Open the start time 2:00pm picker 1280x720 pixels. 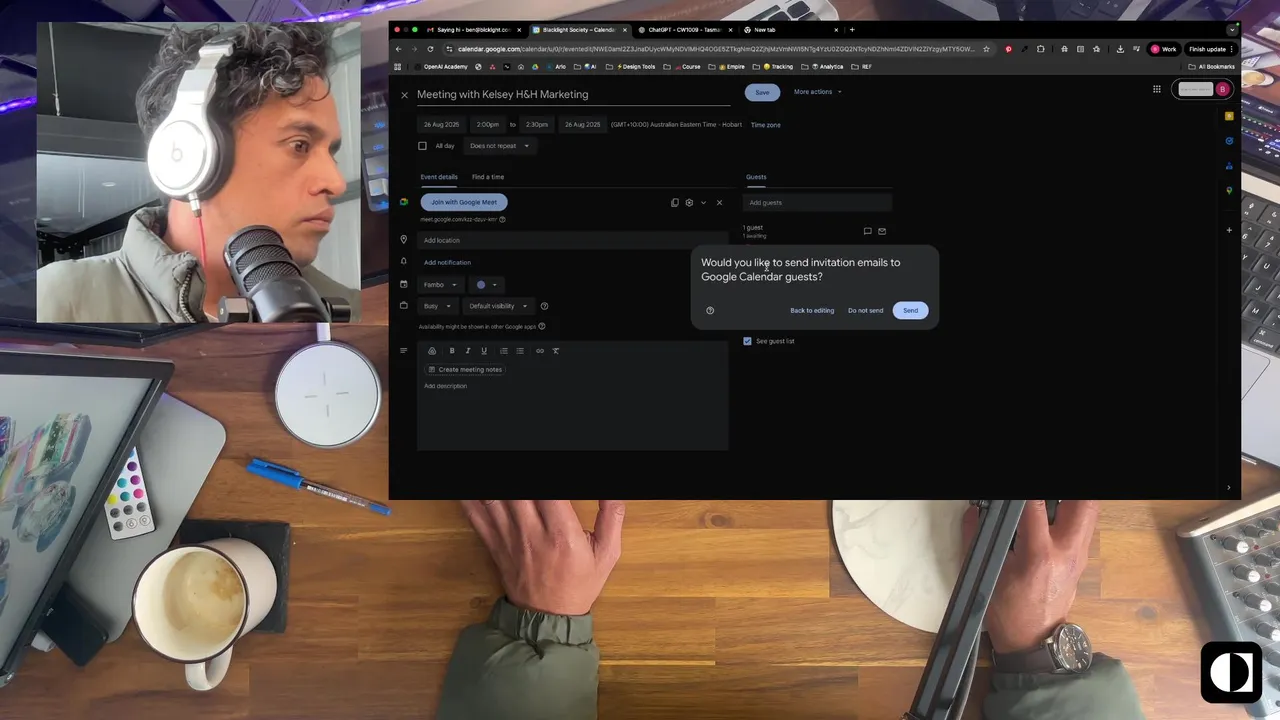point(488,125)
